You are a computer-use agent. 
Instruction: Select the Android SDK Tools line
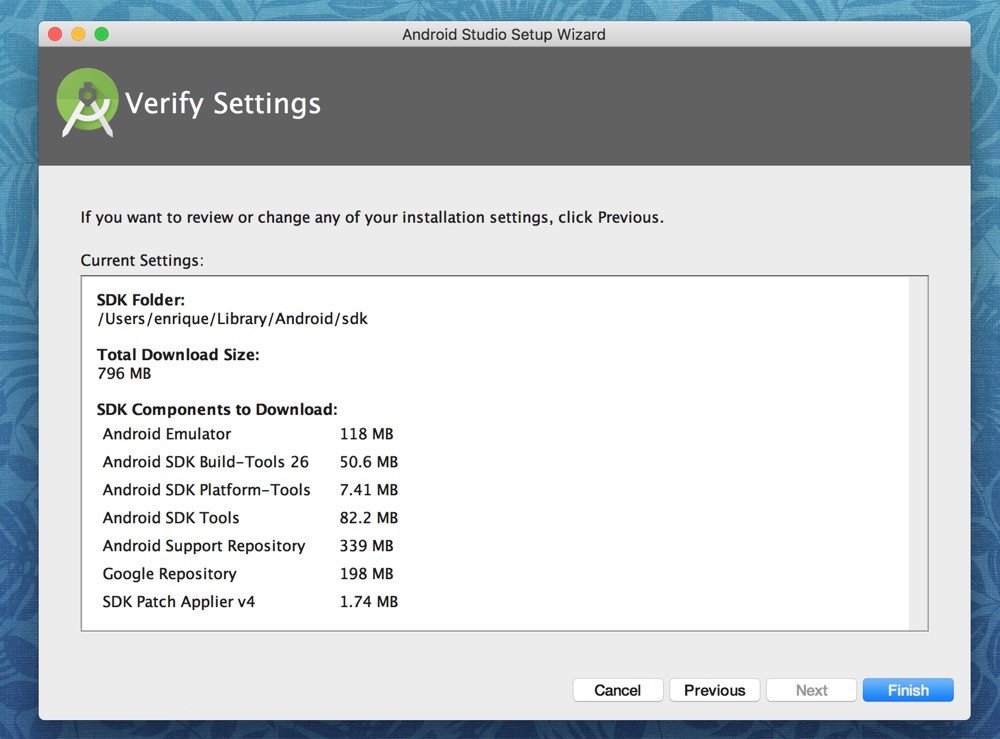pyautogui.click(x=171, y=518)
